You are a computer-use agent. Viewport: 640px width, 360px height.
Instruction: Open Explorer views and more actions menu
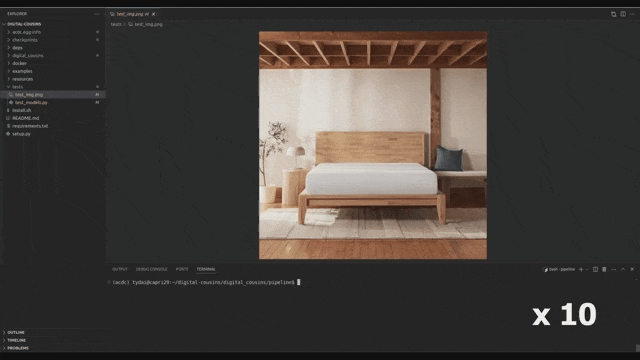coord(97,14)
